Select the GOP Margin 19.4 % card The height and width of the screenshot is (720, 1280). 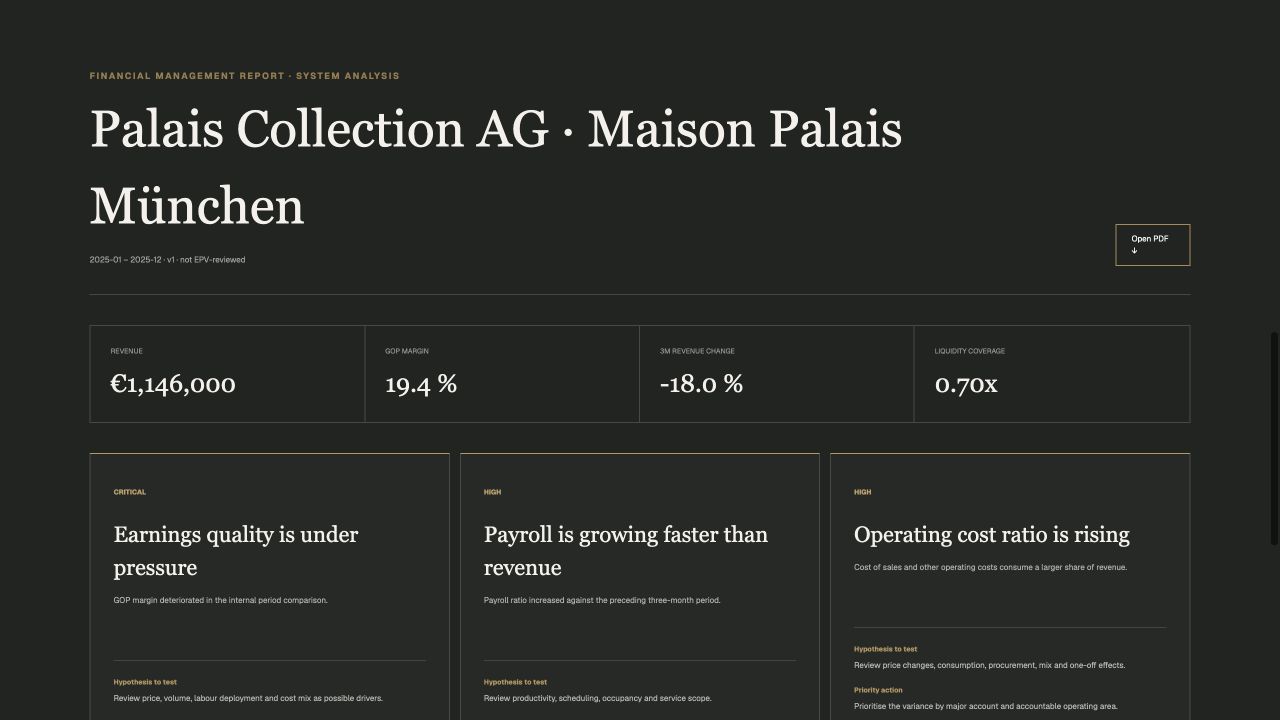pos(502,374)
